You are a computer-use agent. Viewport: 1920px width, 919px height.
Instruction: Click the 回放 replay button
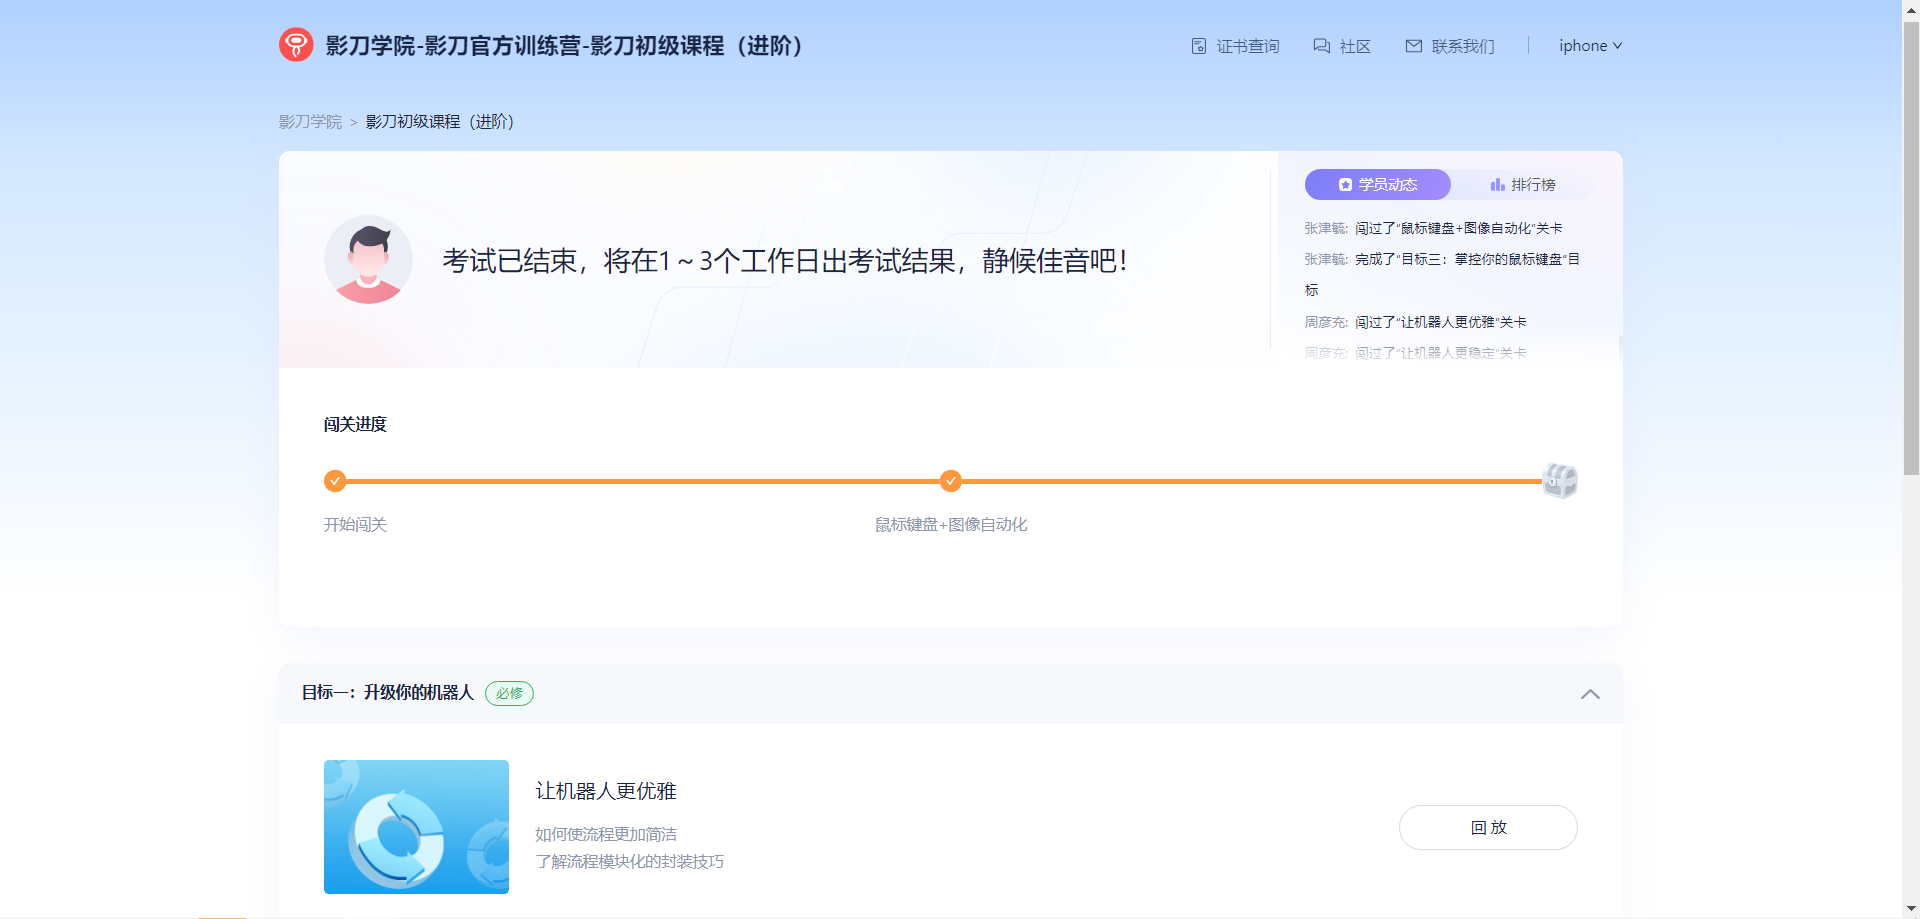tap(1488, 828)
